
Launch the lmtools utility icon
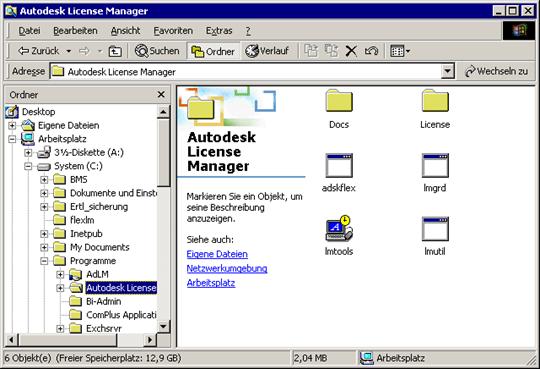(339, 229)
